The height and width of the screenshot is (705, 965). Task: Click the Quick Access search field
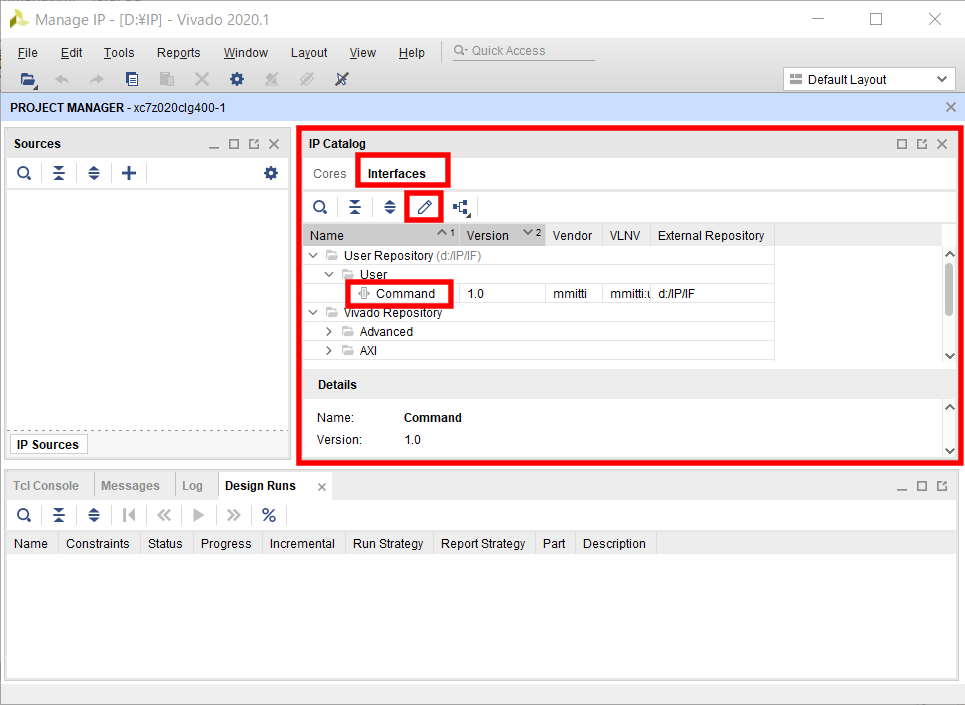click(x=524, y=51)
